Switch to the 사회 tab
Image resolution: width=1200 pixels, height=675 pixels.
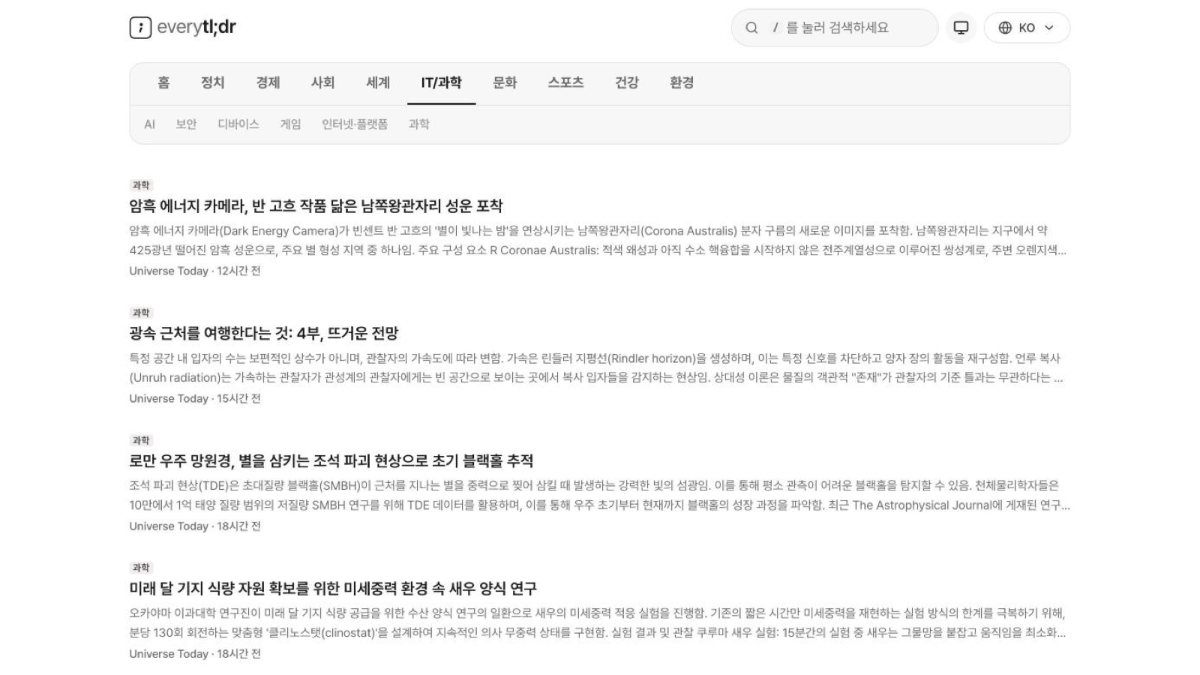(323, 83)
